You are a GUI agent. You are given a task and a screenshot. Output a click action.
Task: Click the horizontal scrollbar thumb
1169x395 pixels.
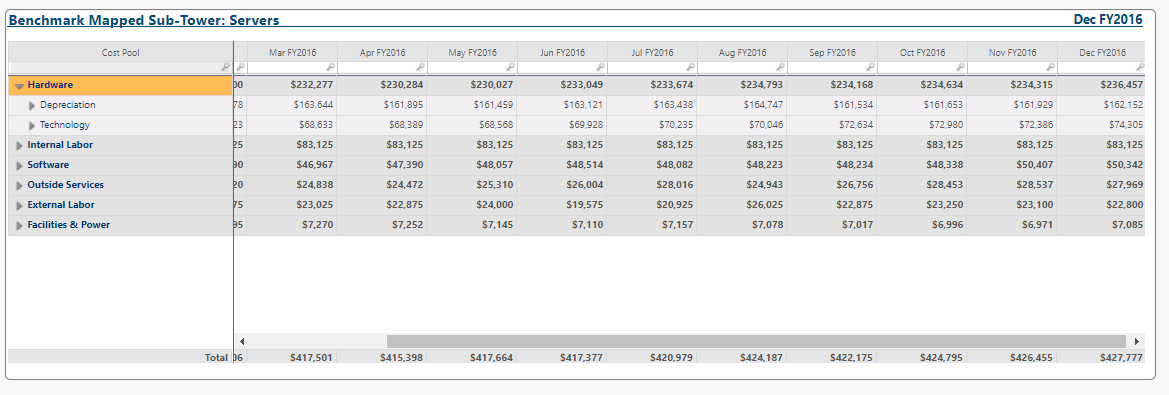point(756,341)
